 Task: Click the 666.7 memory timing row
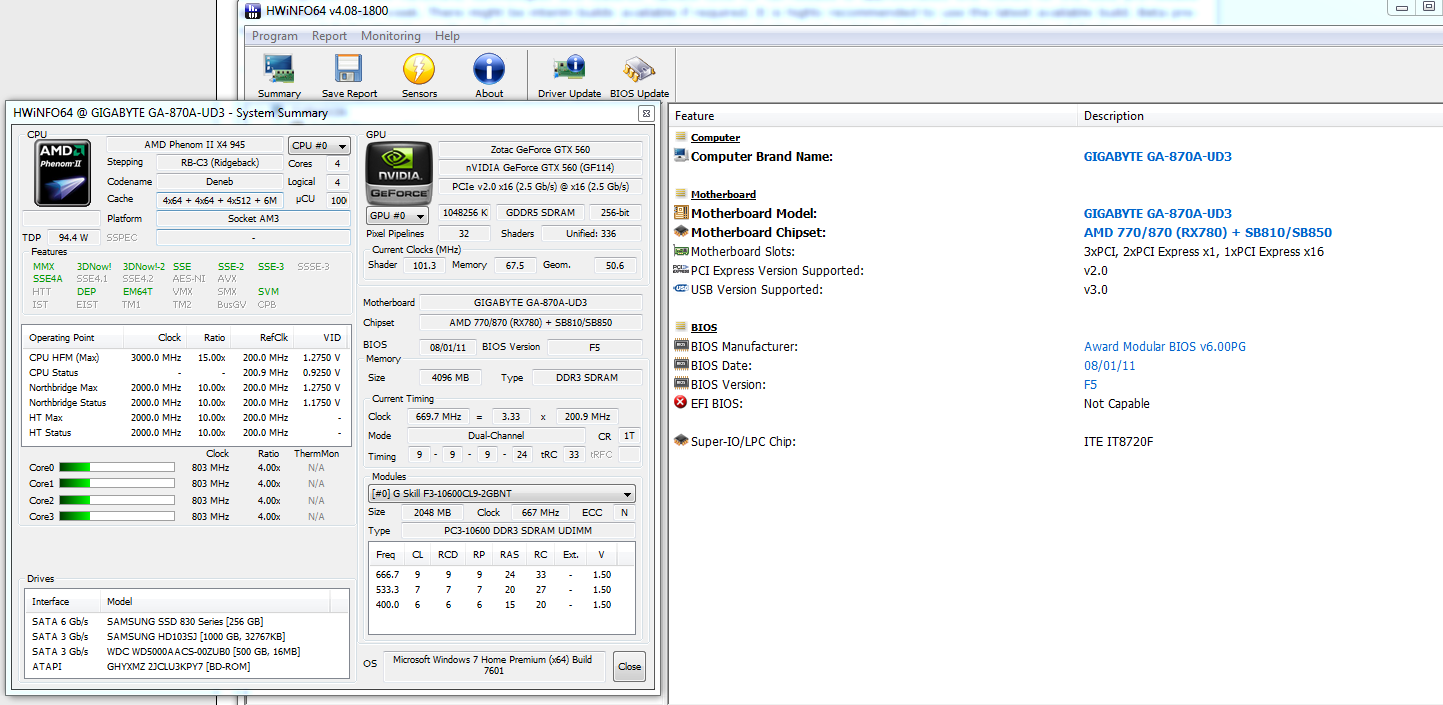pyautogui.click(x=501, y=574)
